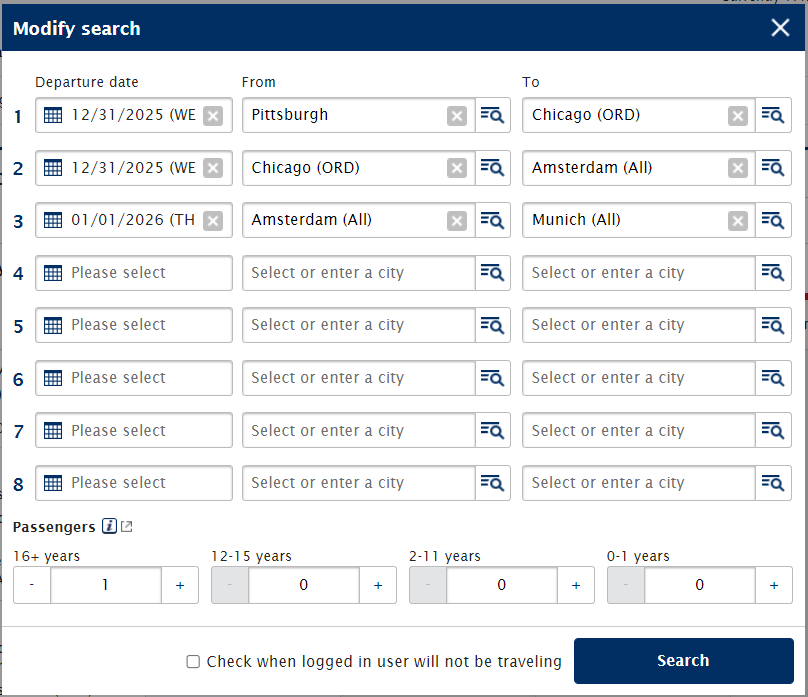The height and width of the screenshot is (697, 808).
Task: Open airport lookup for row 1 To field
Action: pyautogui.click(x=772, y=115)
